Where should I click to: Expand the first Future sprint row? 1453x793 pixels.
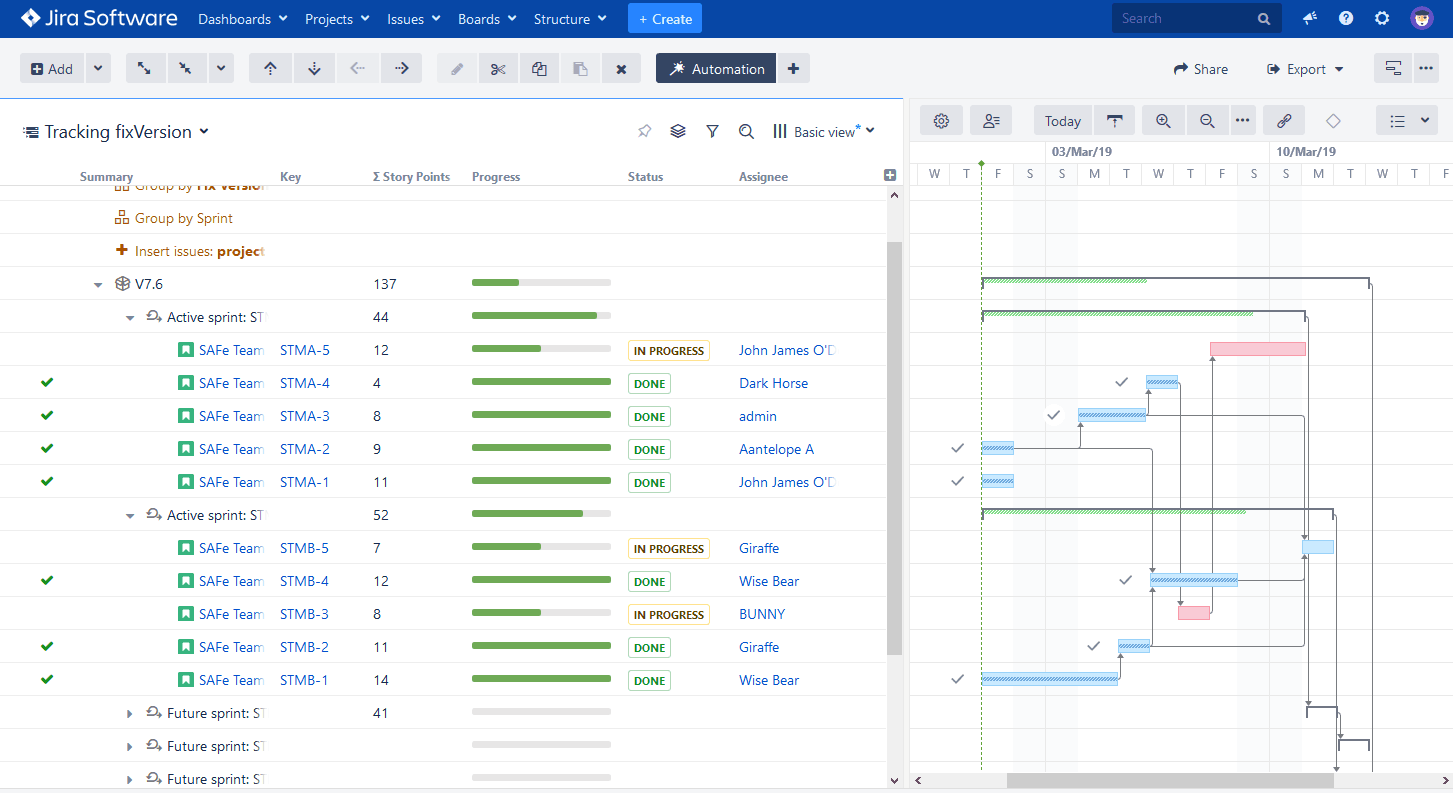pyautogui.click(x=130, y=714)
